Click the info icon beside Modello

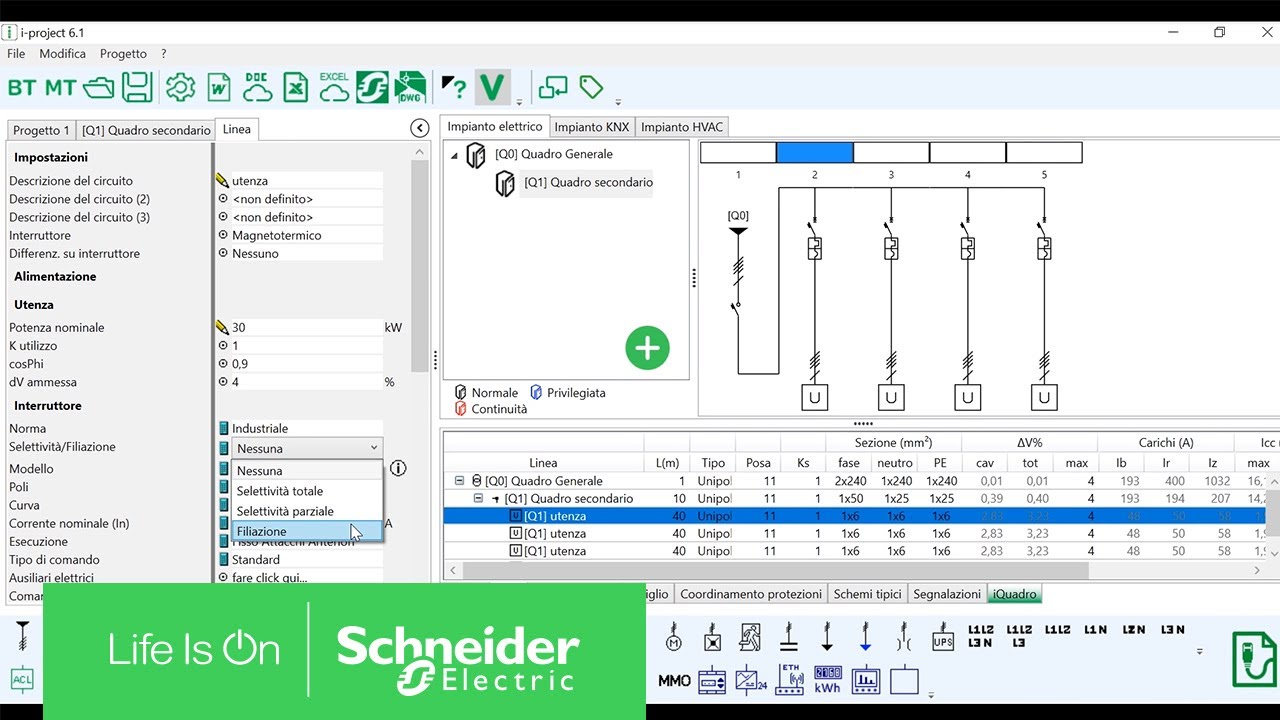398,468
